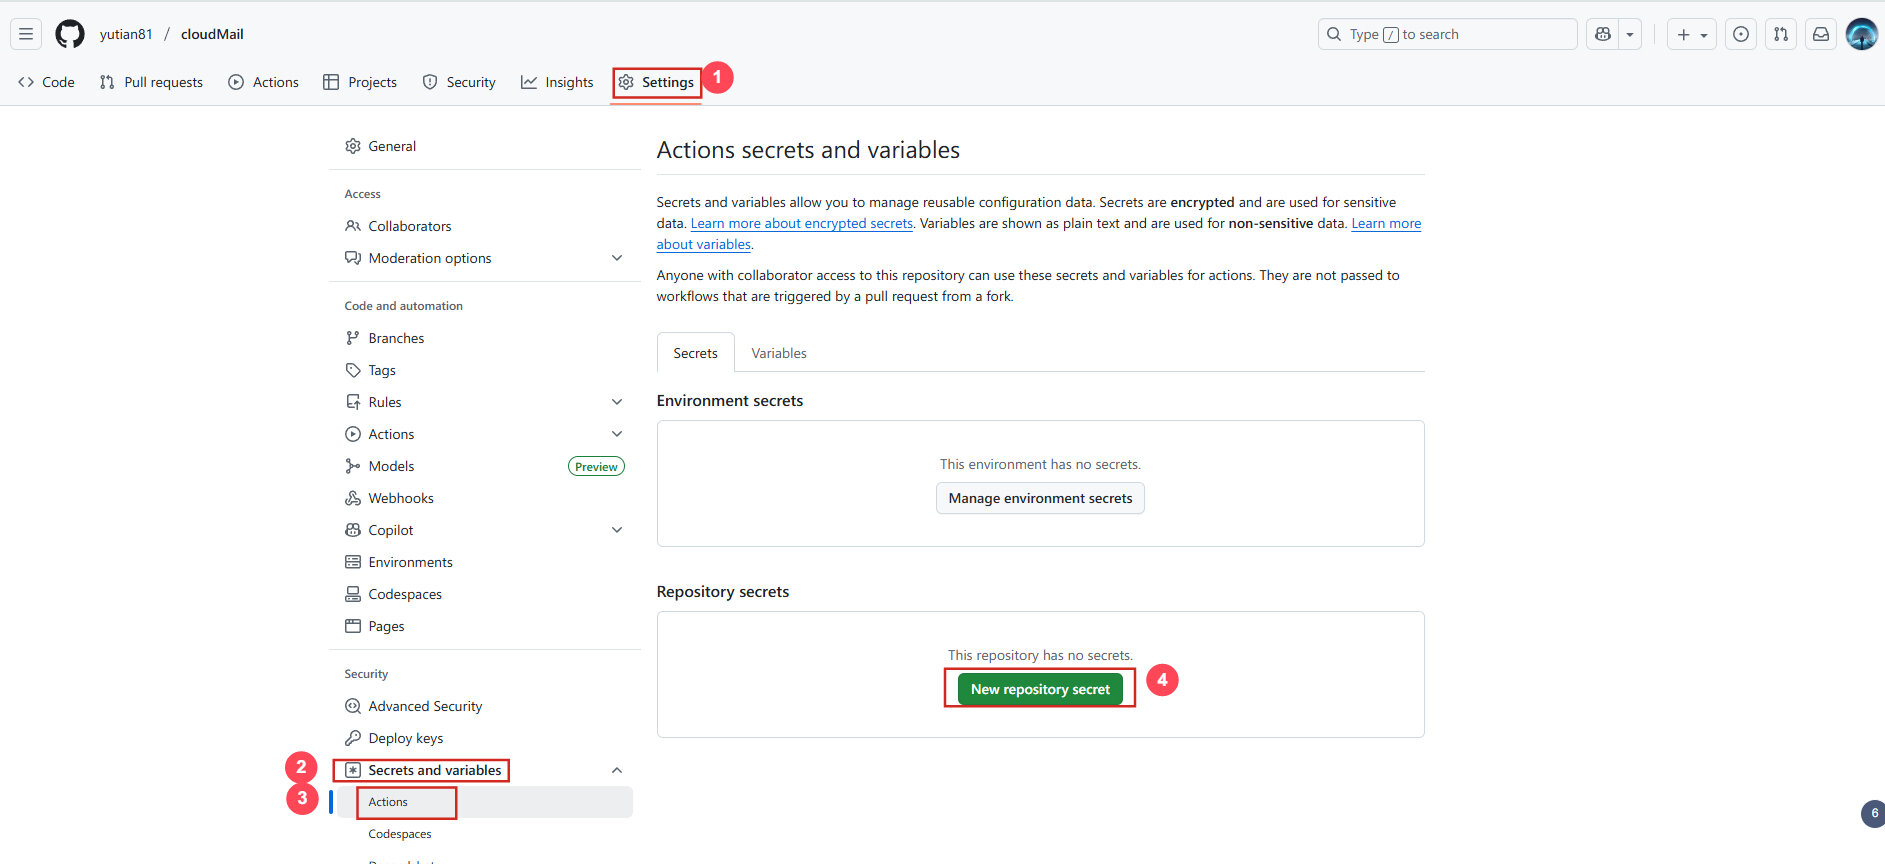The image size is (1885, 864).
Task: Expand the Rules sidebar section
Action: (x=617, y=402)
